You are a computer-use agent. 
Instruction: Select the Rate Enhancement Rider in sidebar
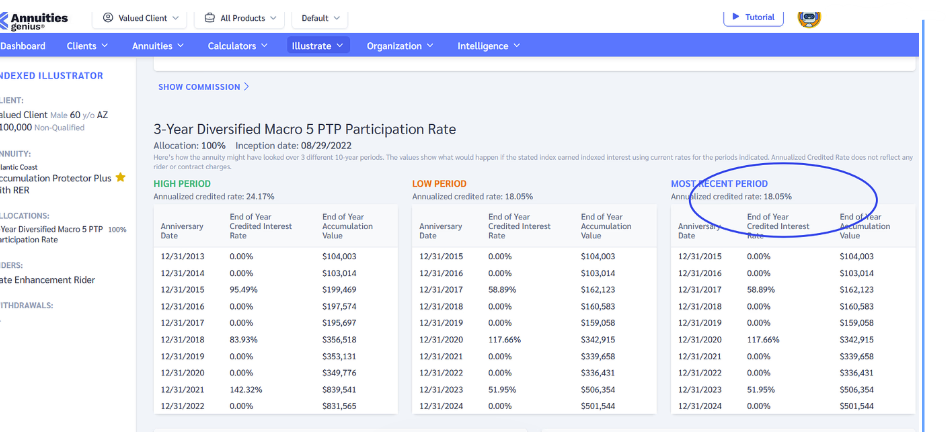(x=47, y=280)
